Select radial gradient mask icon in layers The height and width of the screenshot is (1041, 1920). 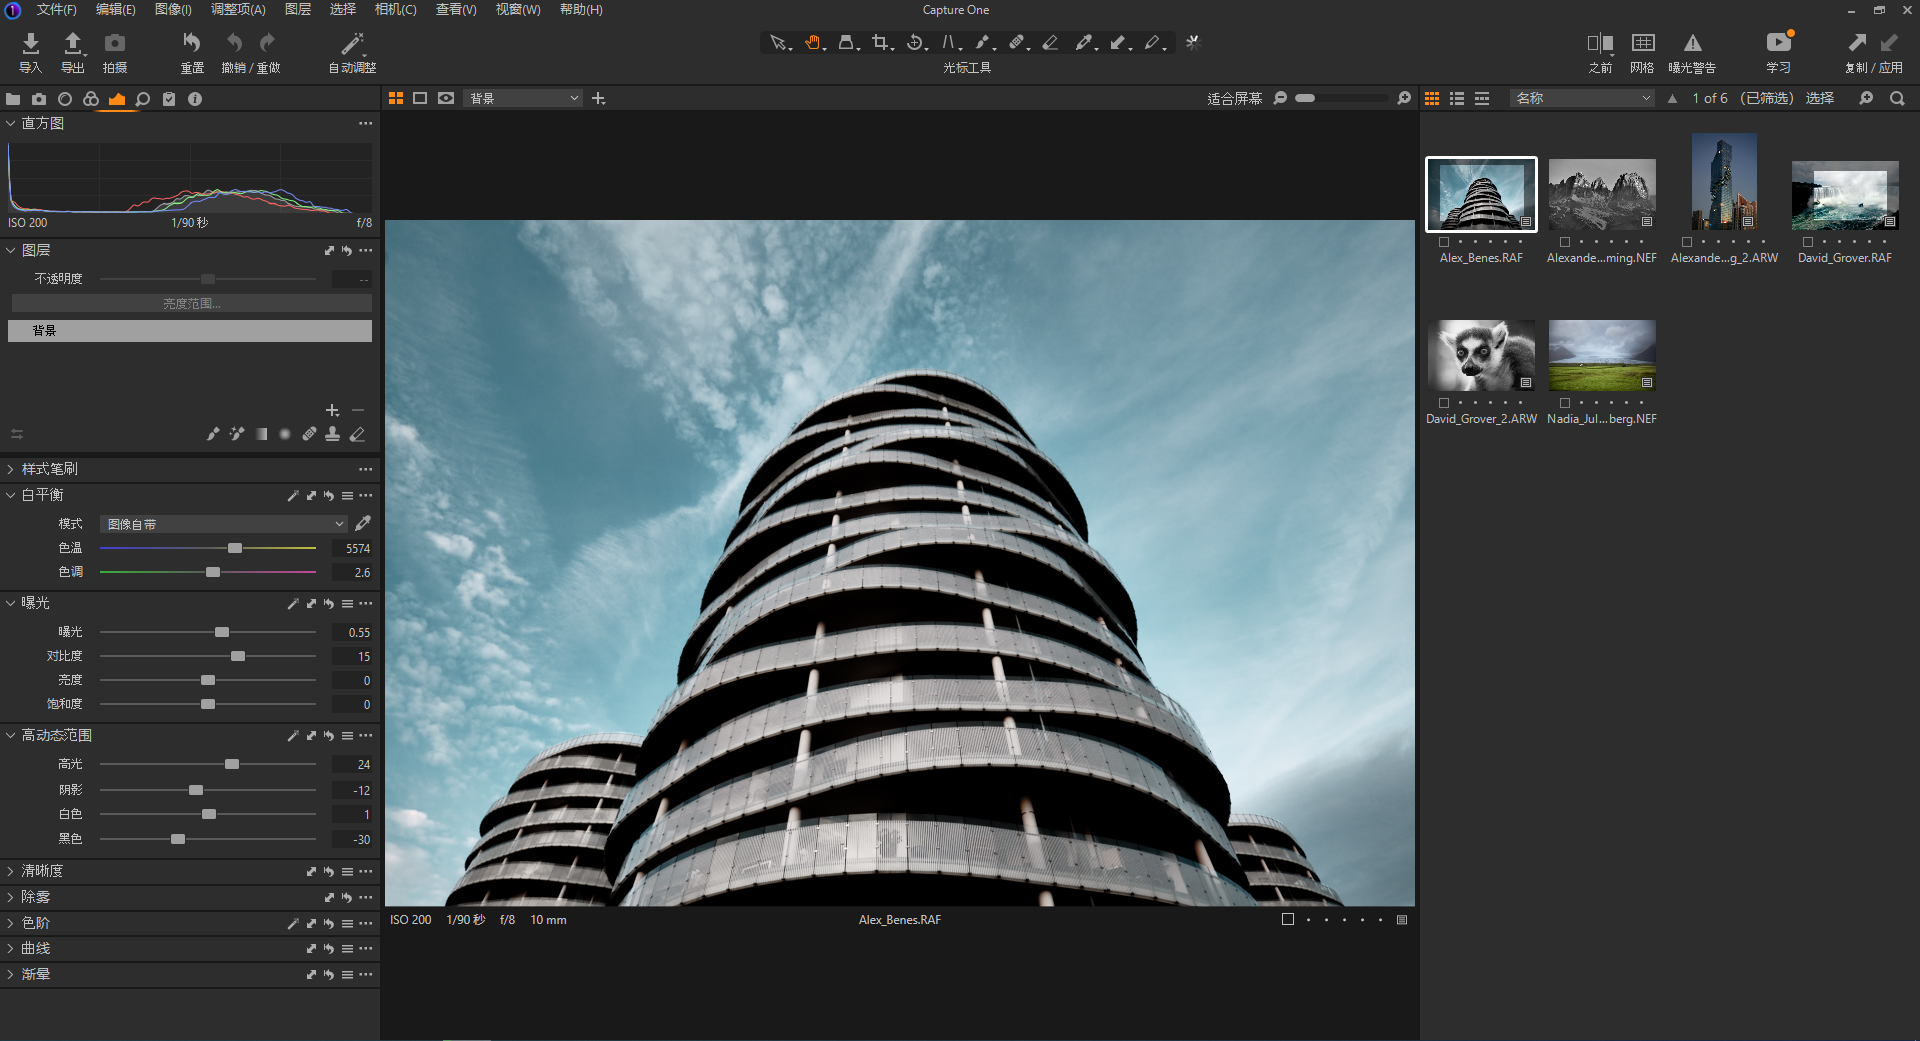tap(285, 434)
